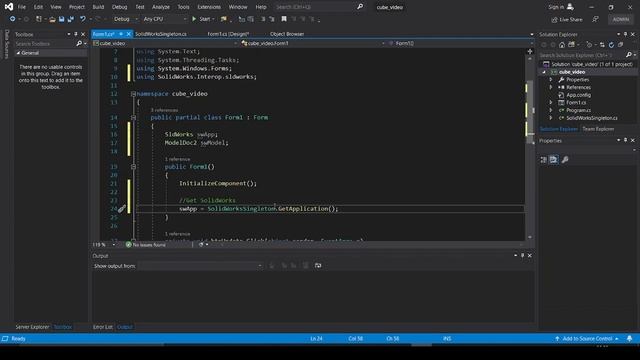The image size is (640, 360).
Task: Click the feedback icon next to Live Share
Action: (596, 19)
